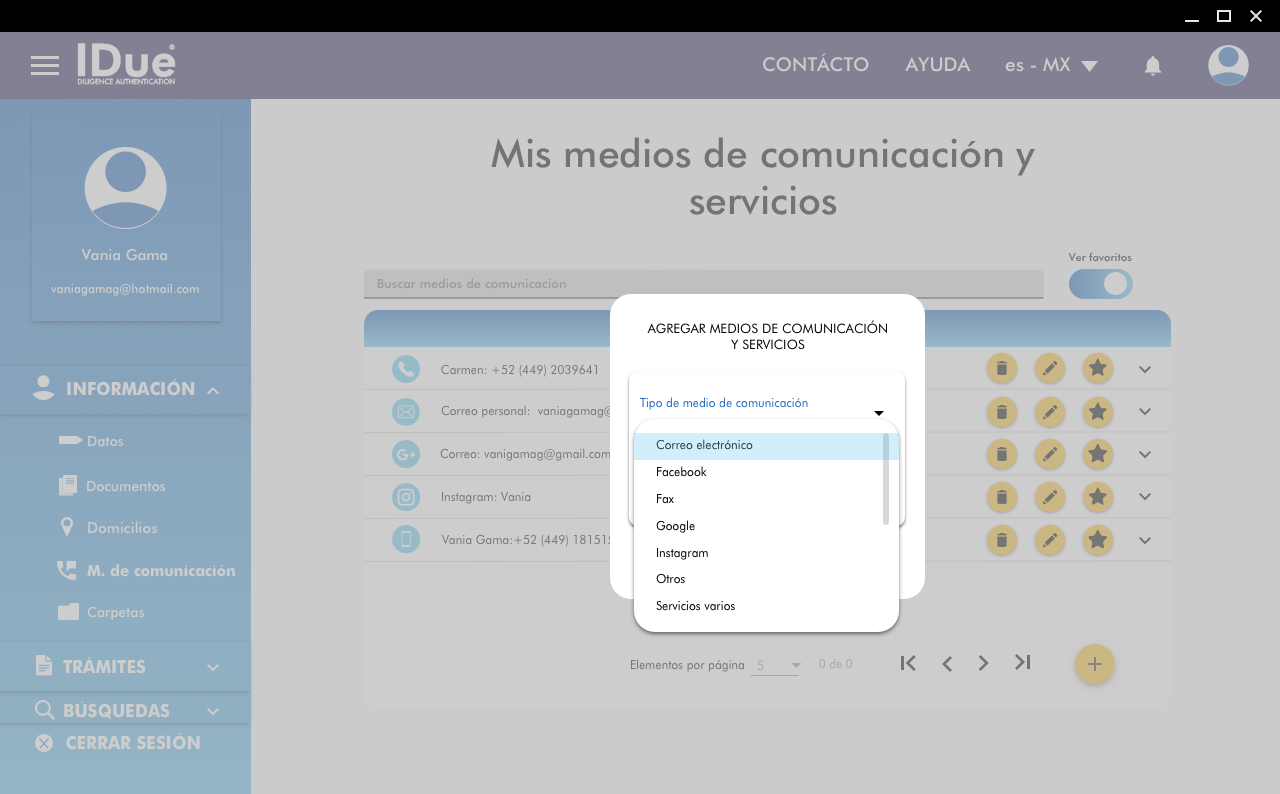1280x794 pixels.
Task: Open the user avatar in header
Action: pyautogui.click(x=1227, y=66)
